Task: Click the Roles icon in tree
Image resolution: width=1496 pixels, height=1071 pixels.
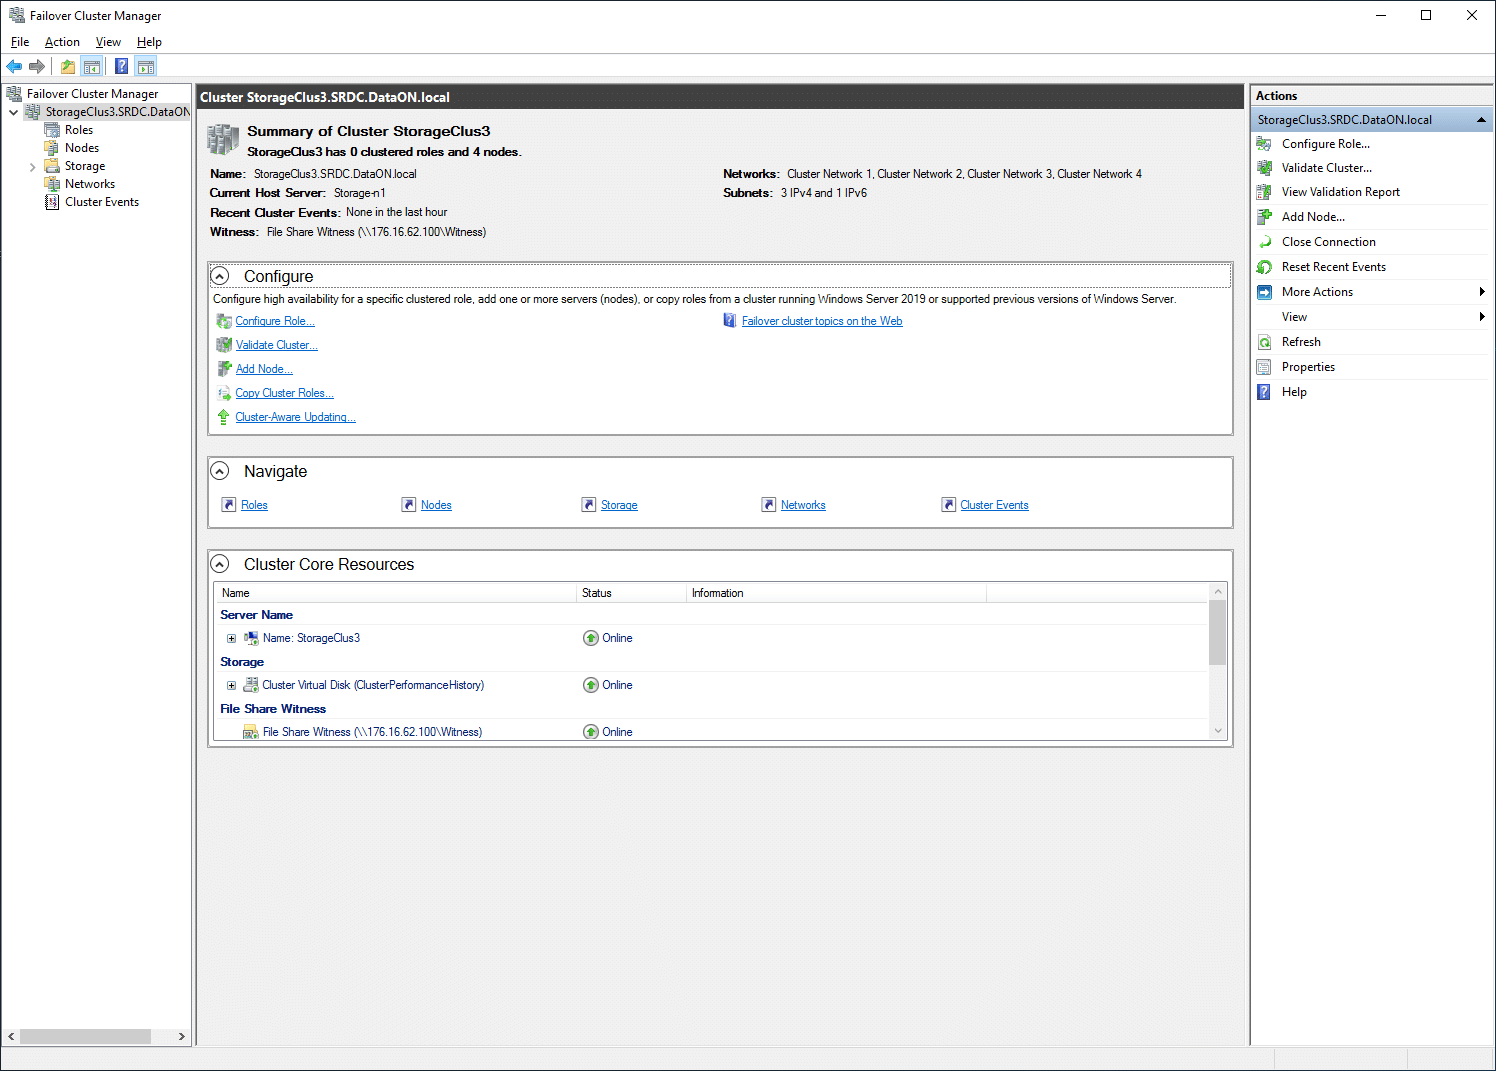Action: (x=52, y=130)
